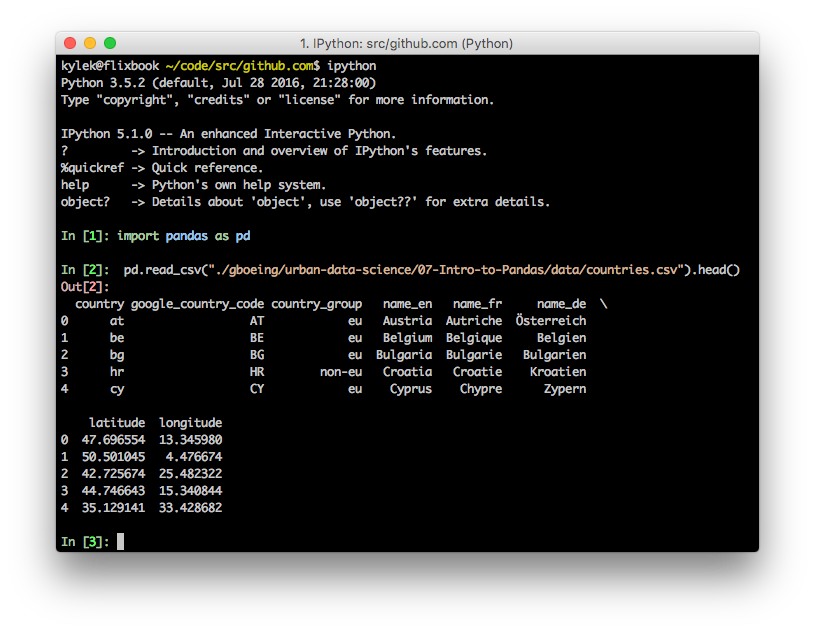This screenshot has width=815, height=632.
Task: Click 'kylek@flixbook' in the prompt
Action: tap(110, 66)
